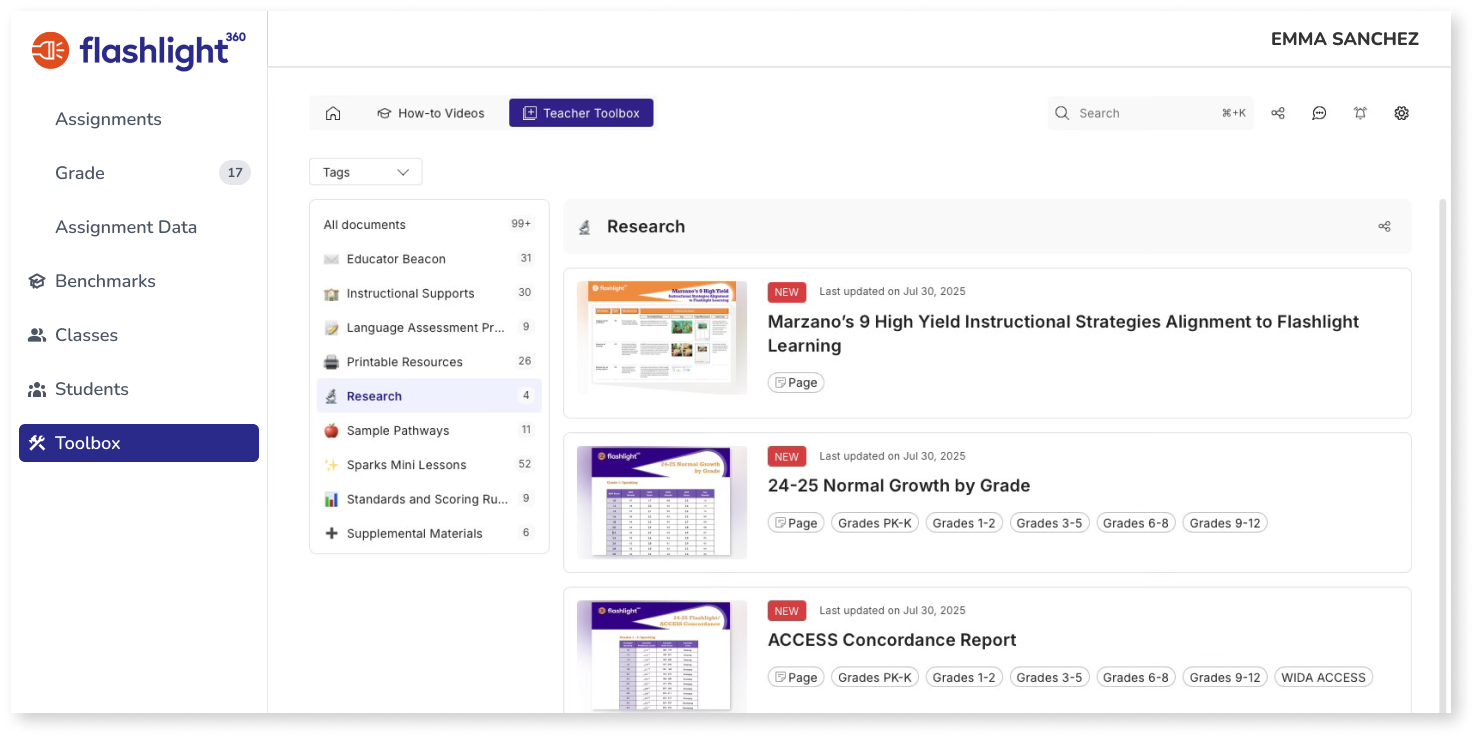Select All documents category
Image resolution: width=1476 pixels, height=738 pixels.
[429, 225]
